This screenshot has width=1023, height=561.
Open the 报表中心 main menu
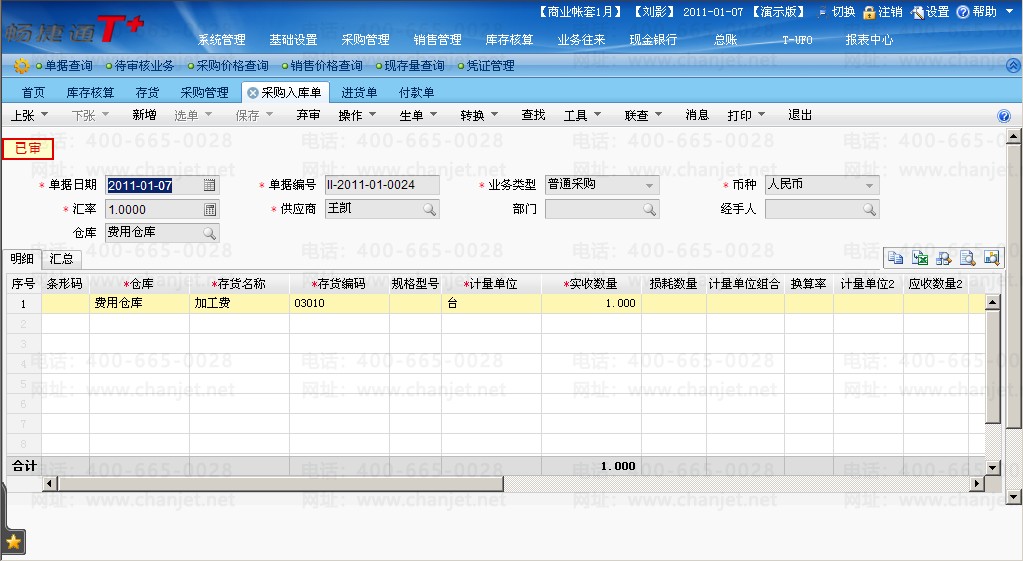[869, 40]
